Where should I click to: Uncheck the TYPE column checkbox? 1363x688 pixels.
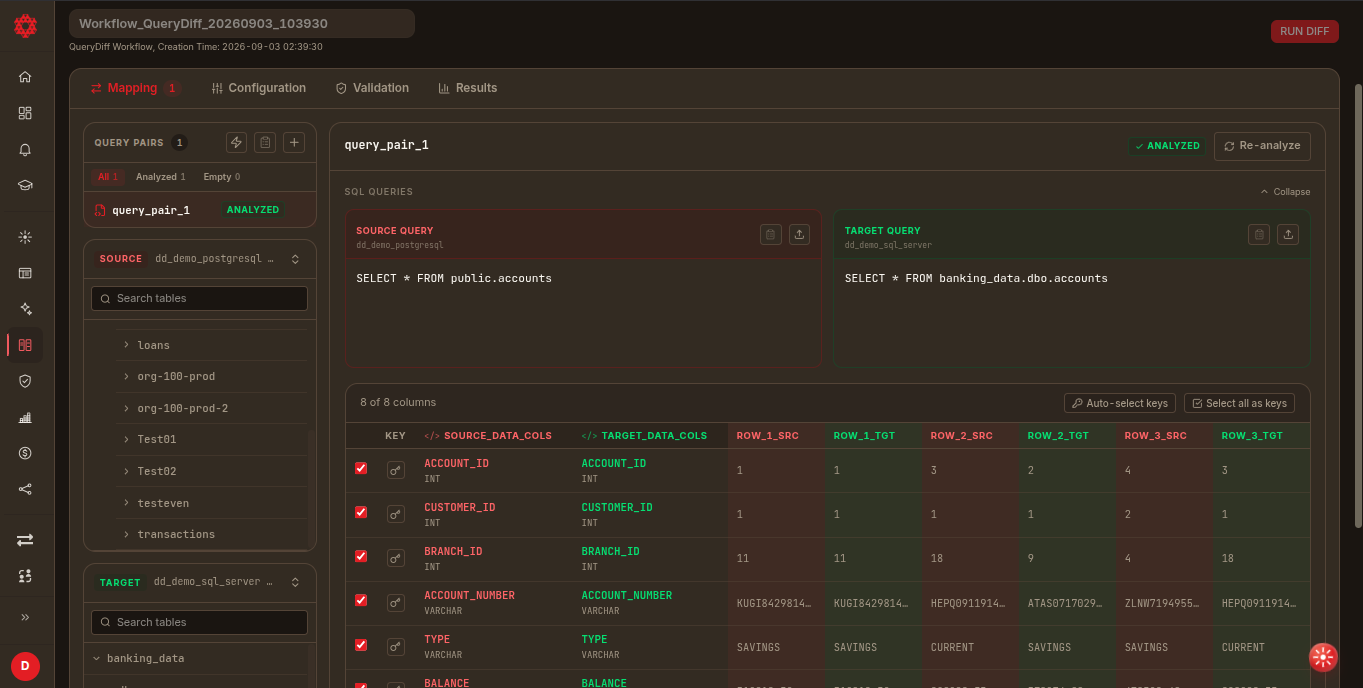361,644
